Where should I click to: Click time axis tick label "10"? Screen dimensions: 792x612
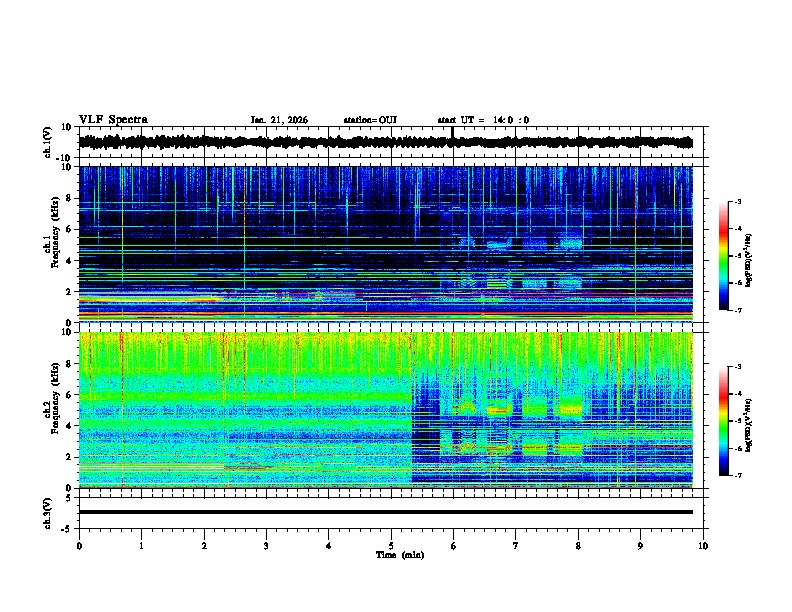703,546
